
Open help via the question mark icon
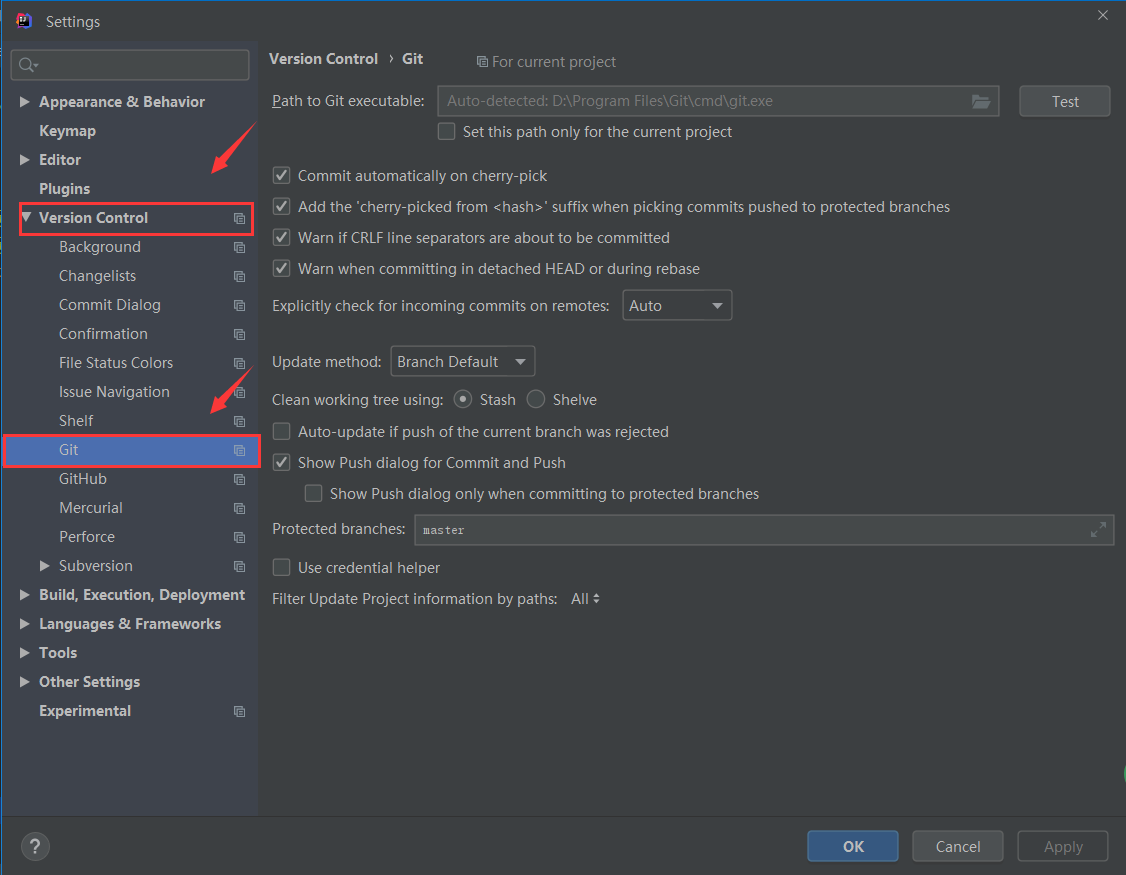click(35, 846)
